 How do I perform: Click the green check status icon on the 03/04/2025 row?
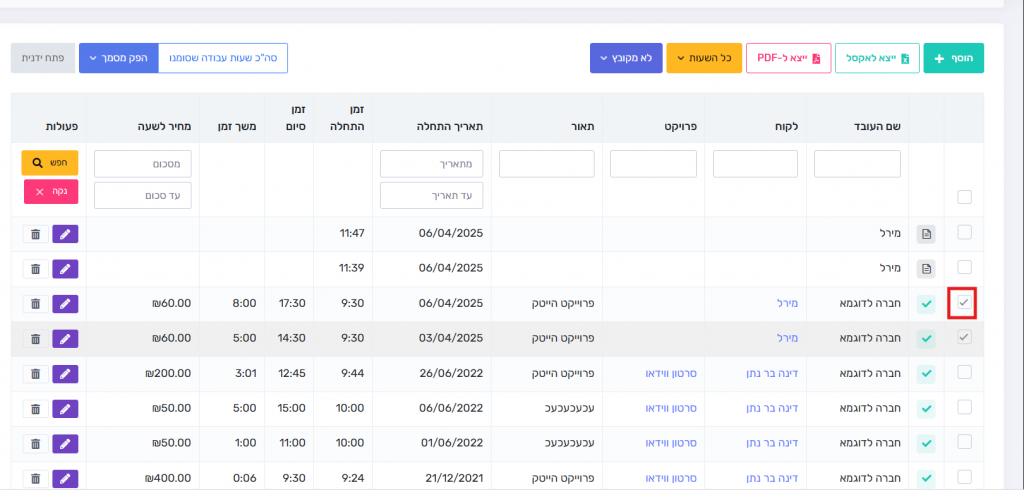click(926, 338)
